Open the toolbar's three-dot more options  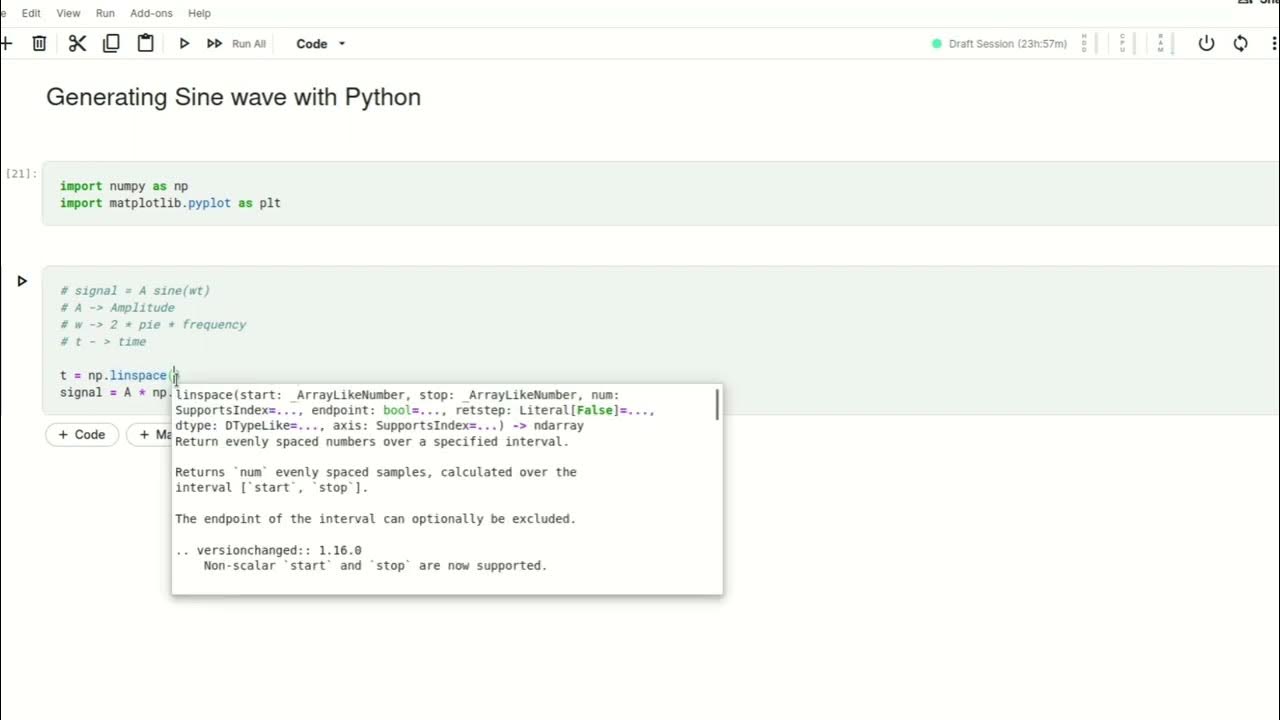click(x=1274, y=43)
